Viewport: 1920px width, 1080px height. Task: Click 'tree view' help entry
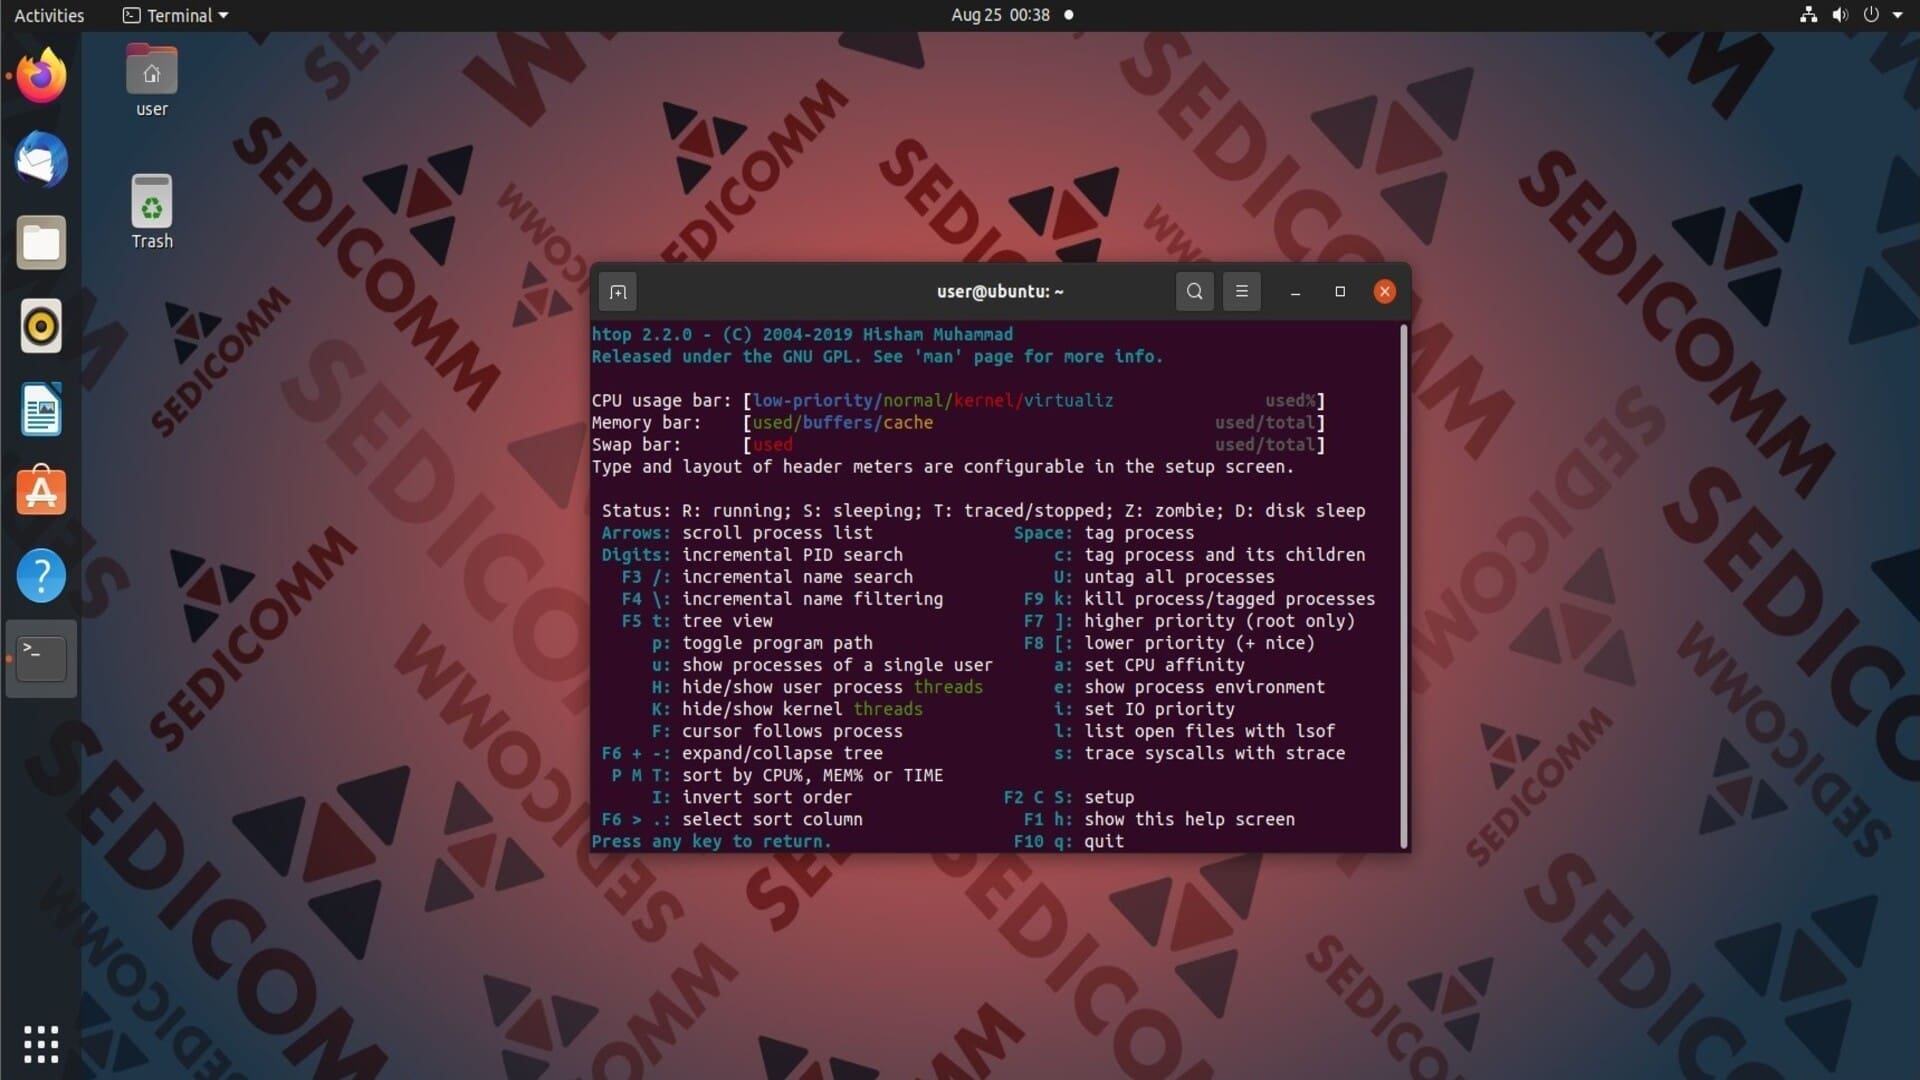coord(727,620)
